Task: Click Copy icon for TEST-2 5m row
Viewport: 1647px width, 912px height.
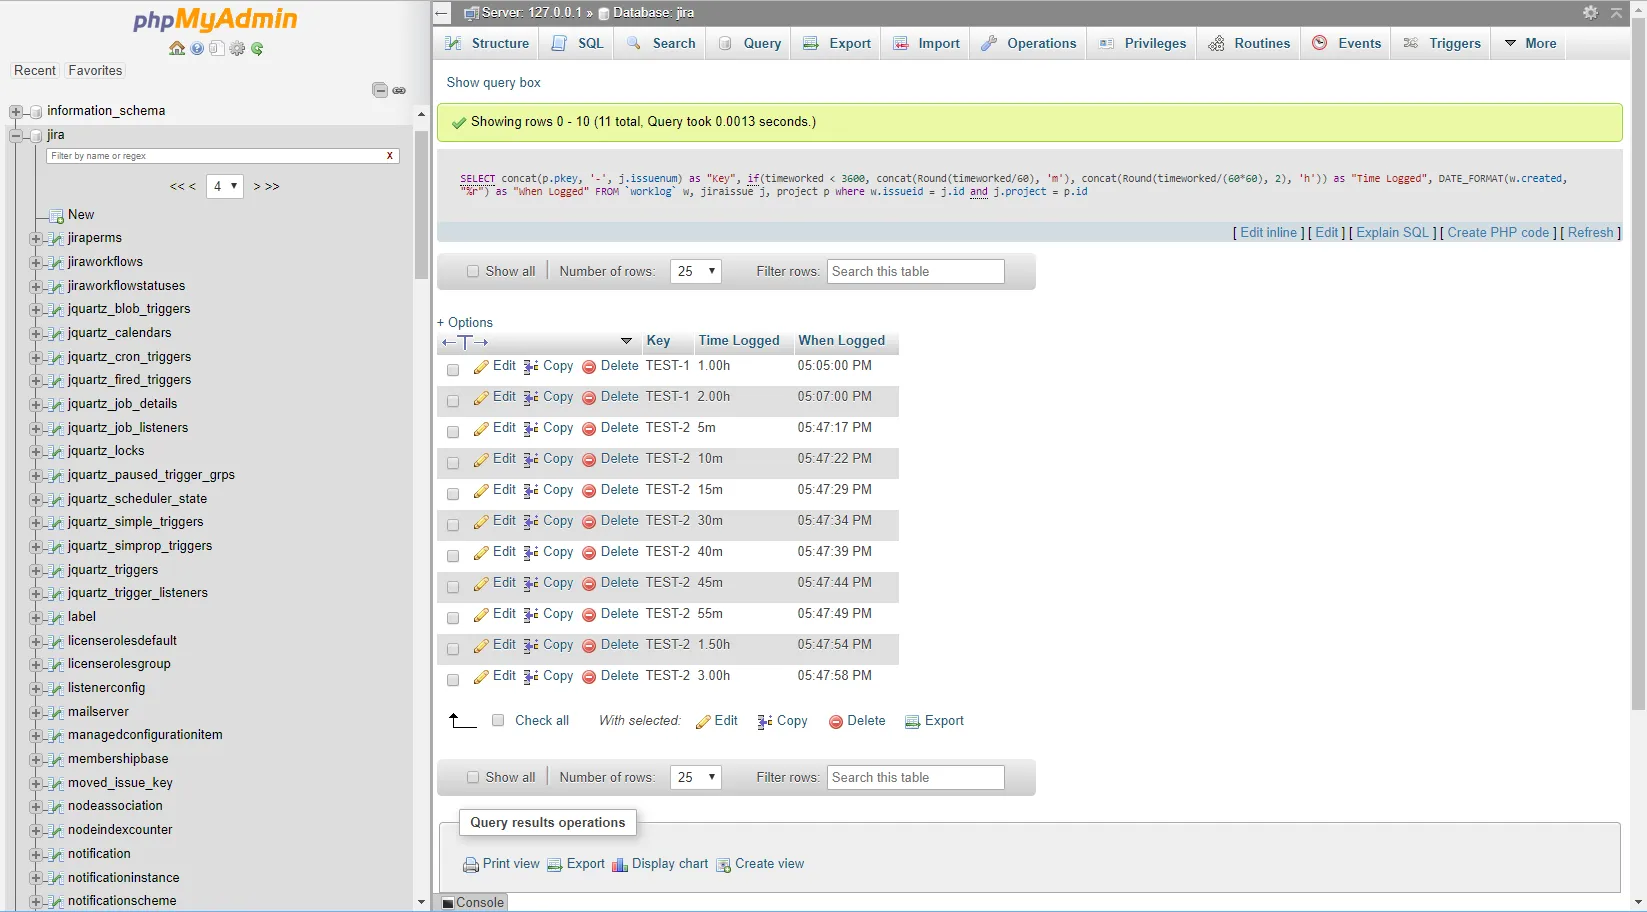Action: (531, 429)
